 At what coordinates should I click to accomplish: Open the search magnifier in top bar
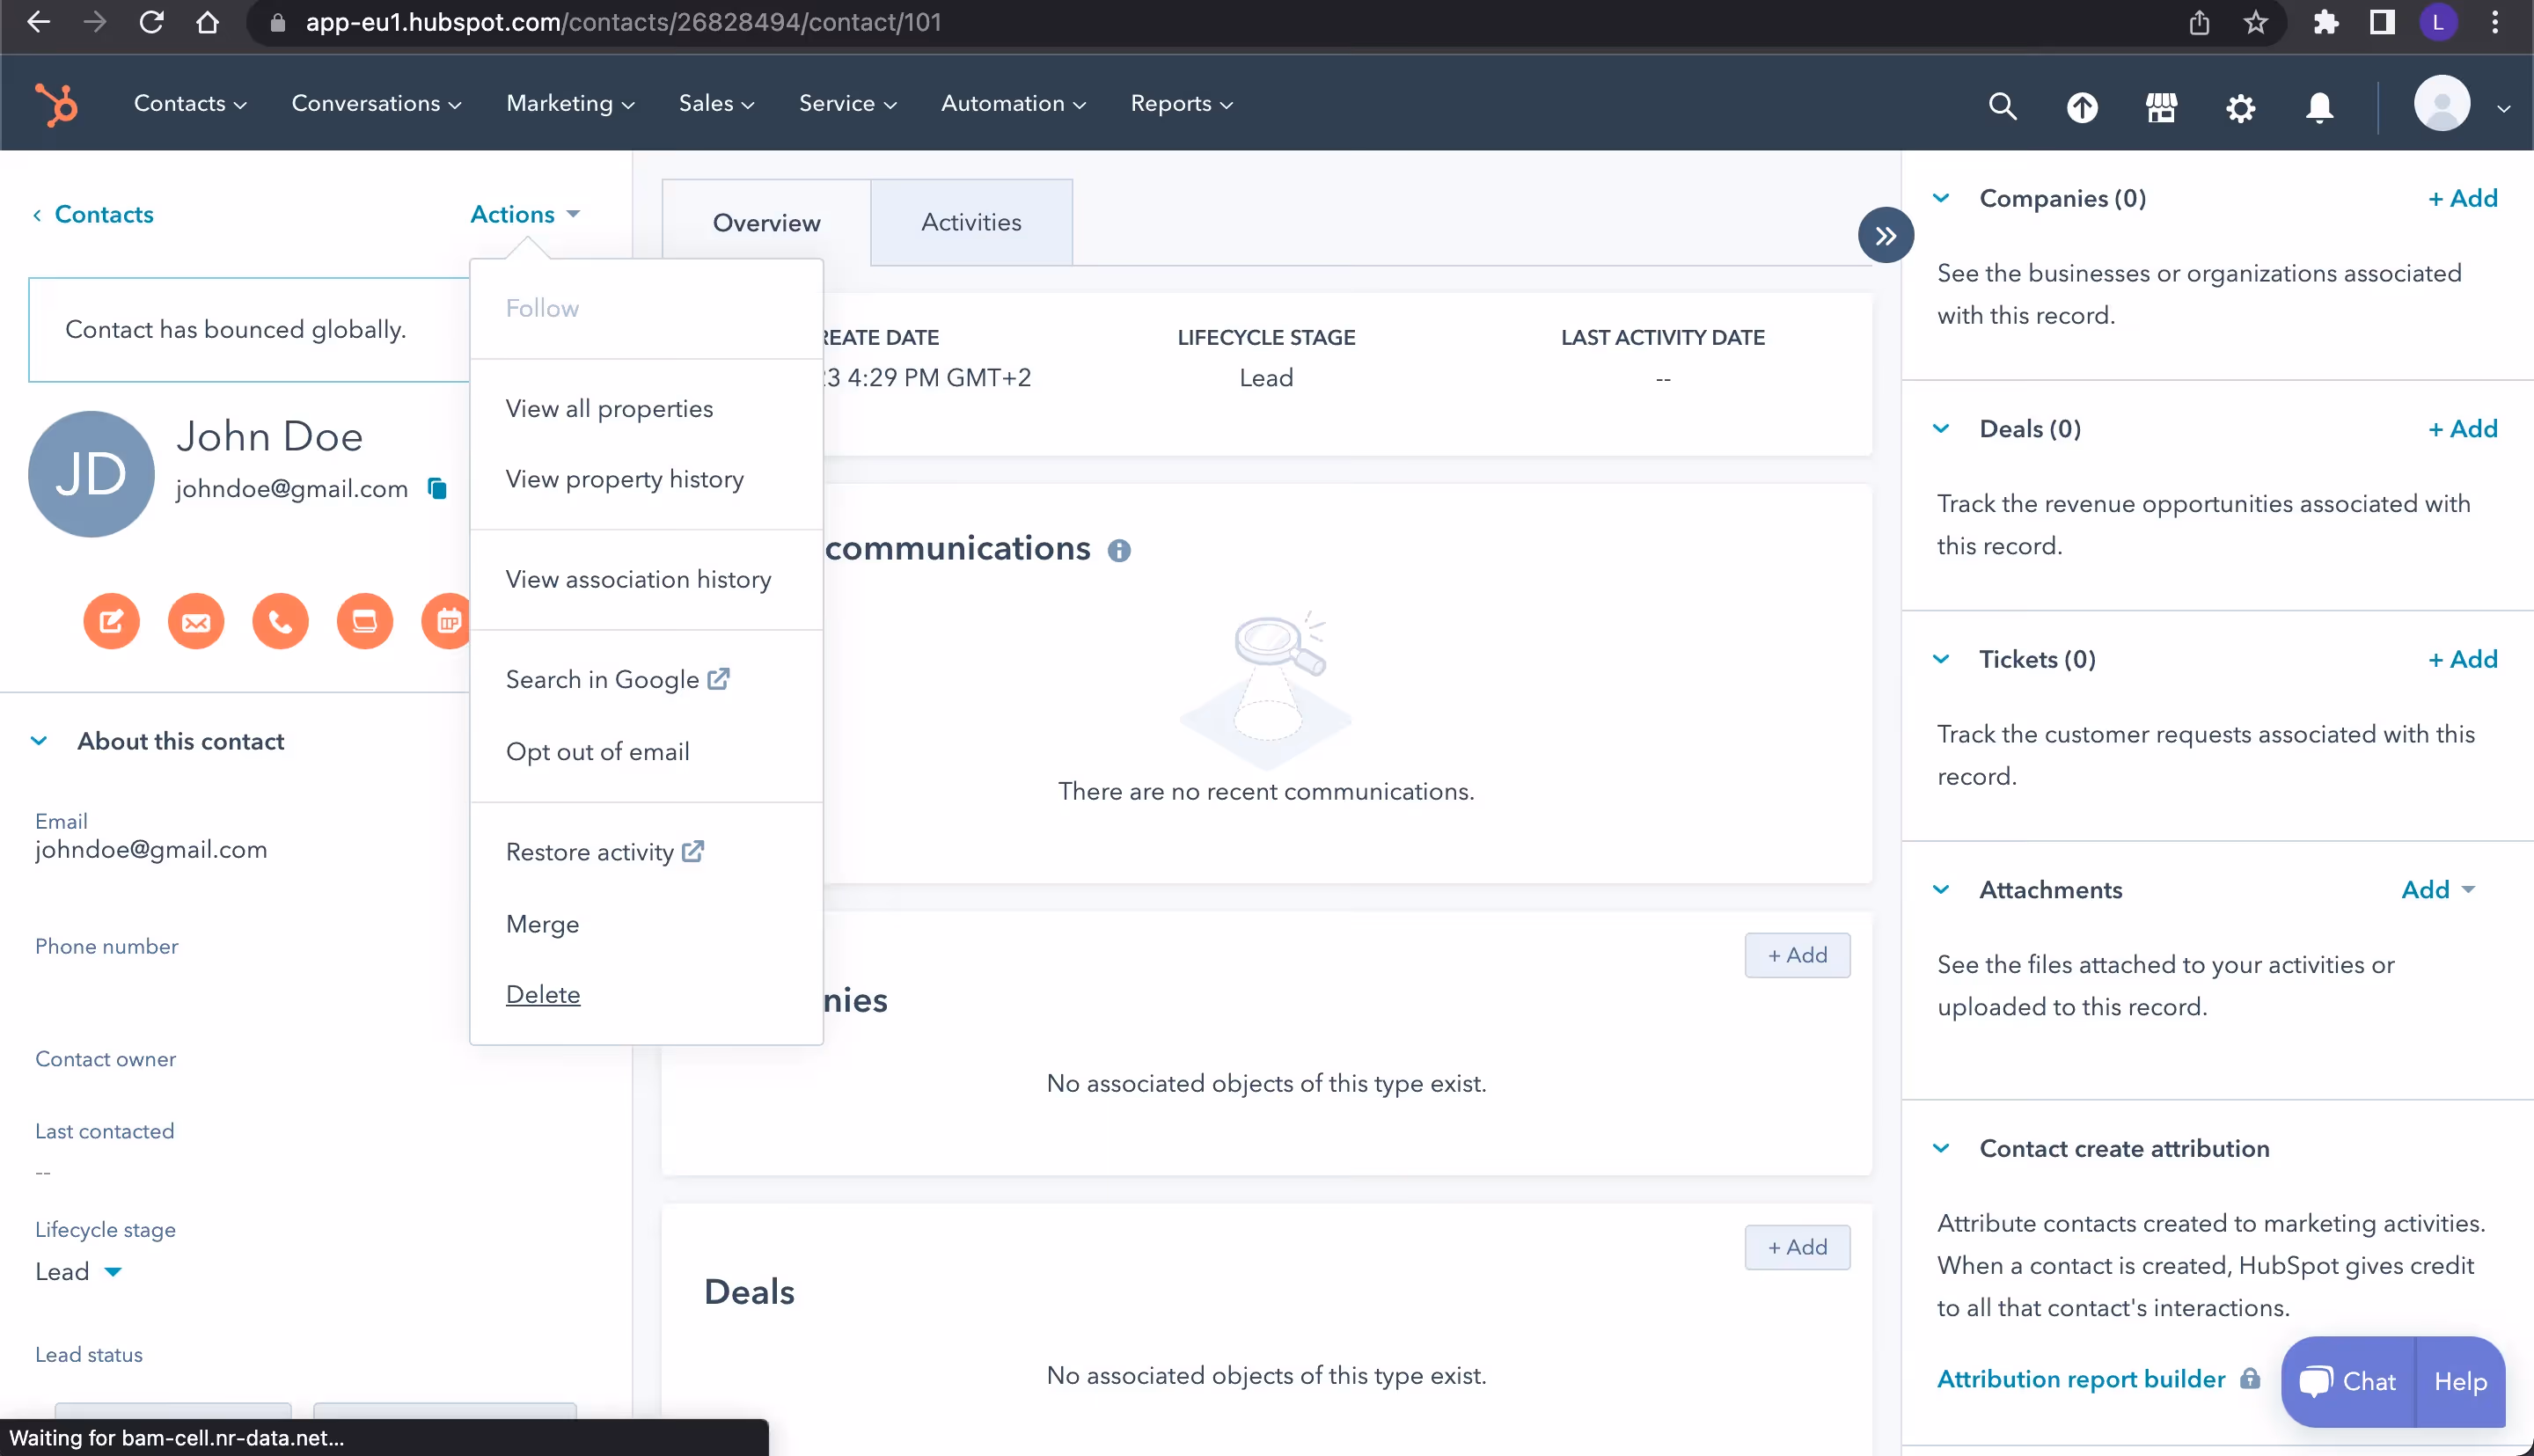2002,105
